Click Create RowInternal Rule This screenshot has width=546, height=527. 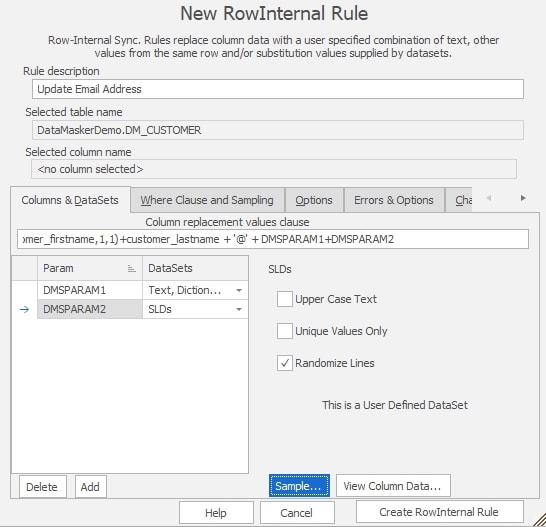(x=439, y=512)
